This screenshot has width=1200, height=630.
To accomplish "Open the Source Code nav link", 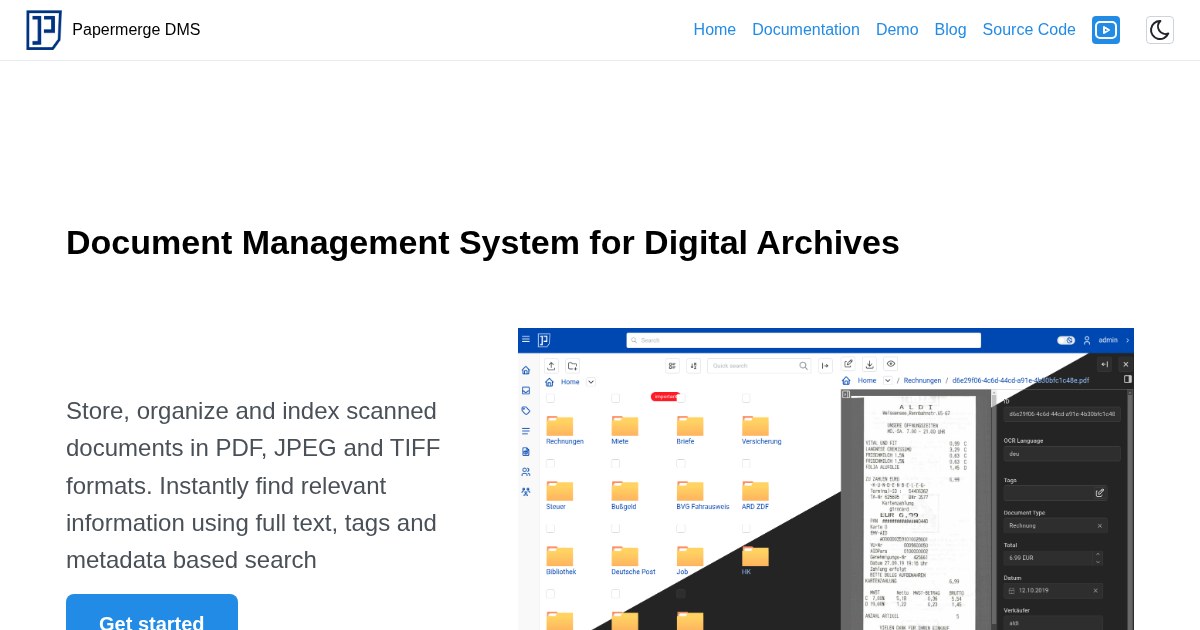I will pos(1029,30).
